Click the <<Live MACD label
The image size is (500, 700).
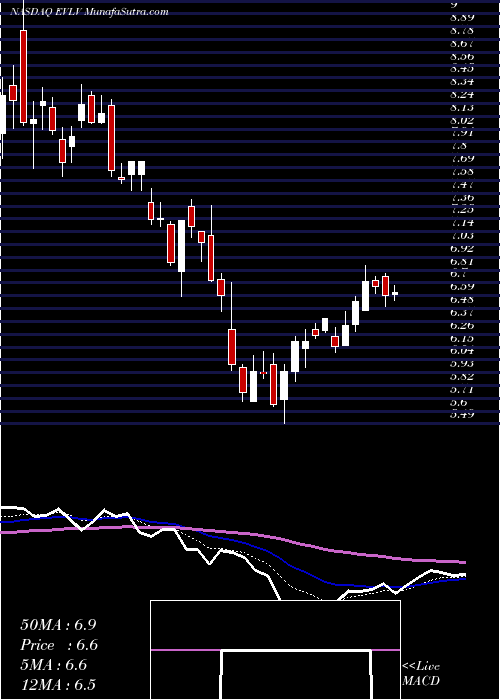[421, 673]
